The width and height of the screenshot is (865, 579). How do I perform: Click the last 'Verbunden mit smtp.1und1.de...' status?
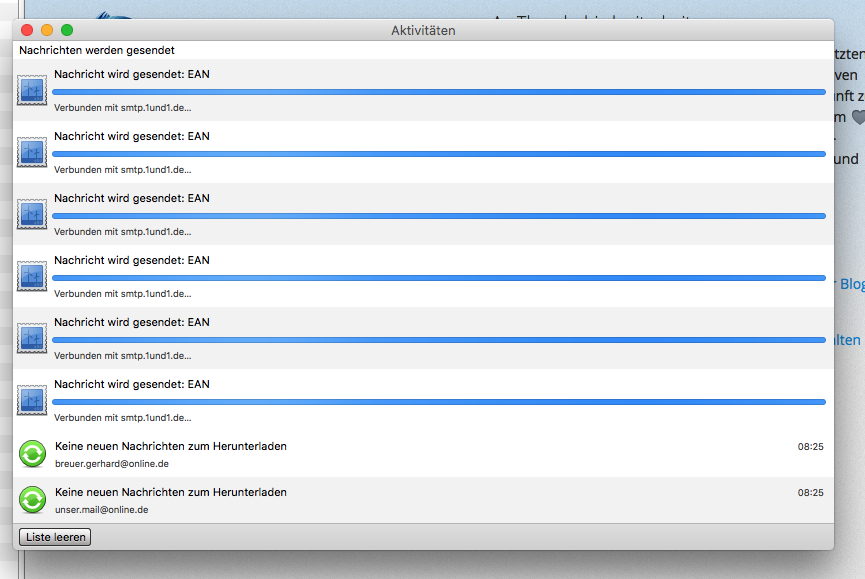tap(122, 418)
